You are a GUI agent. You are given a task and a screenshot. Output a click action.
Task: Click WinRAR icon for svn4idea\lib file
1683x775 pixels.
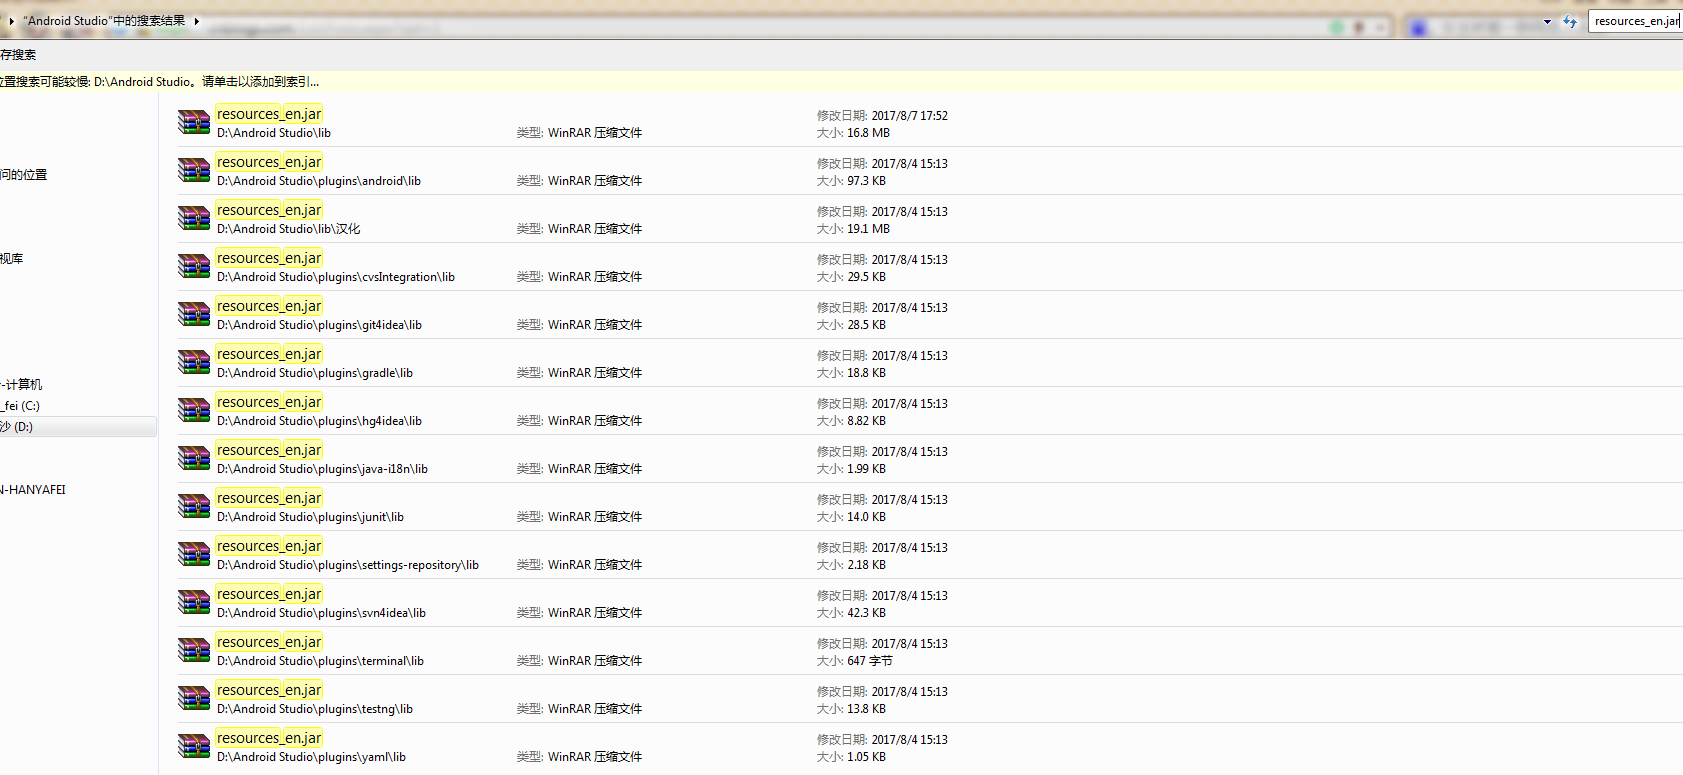point(194,602)
